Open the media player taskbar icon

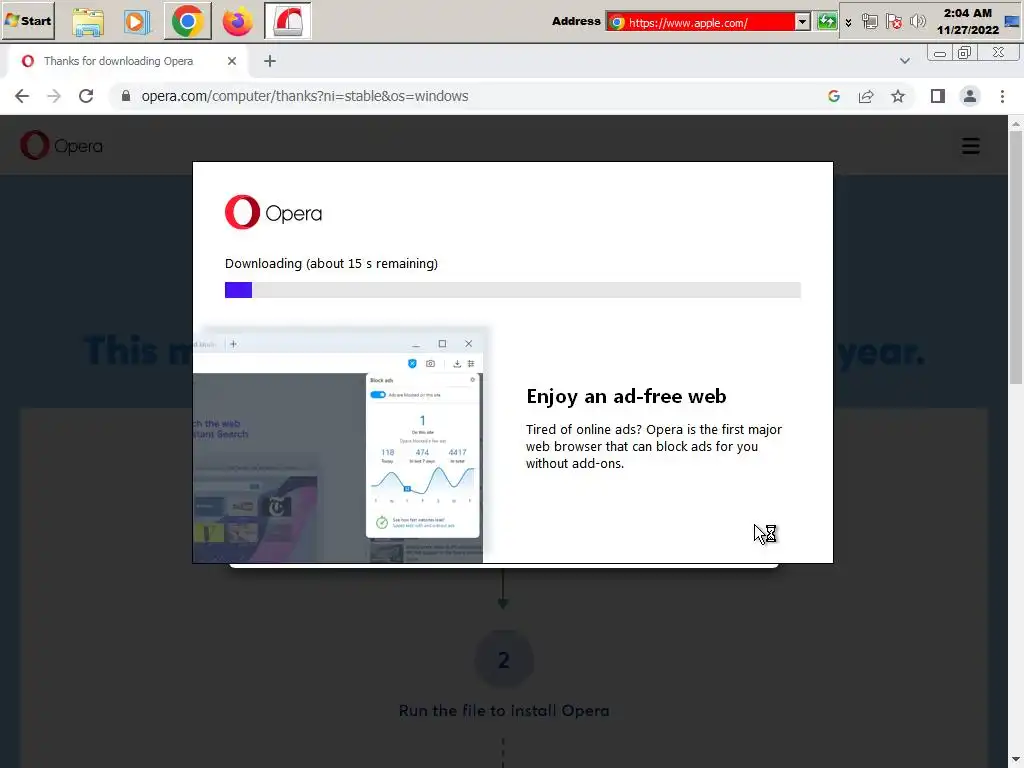136,22
